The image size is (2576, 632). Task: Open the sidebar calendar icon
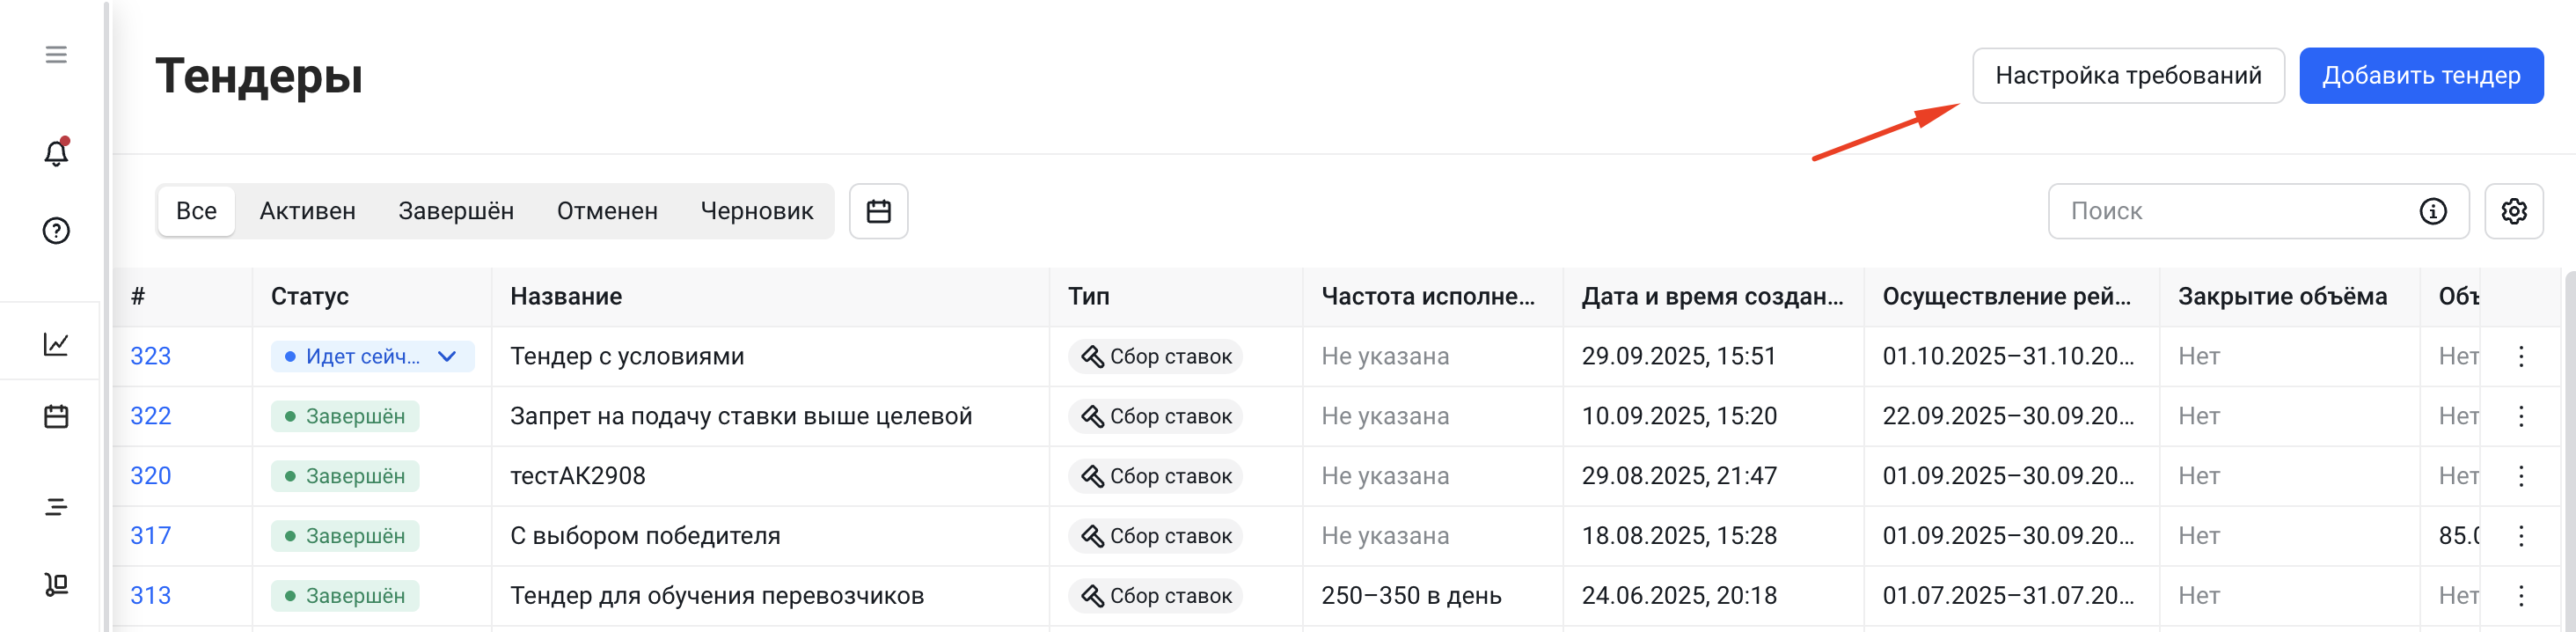click(x=56, y=416)
